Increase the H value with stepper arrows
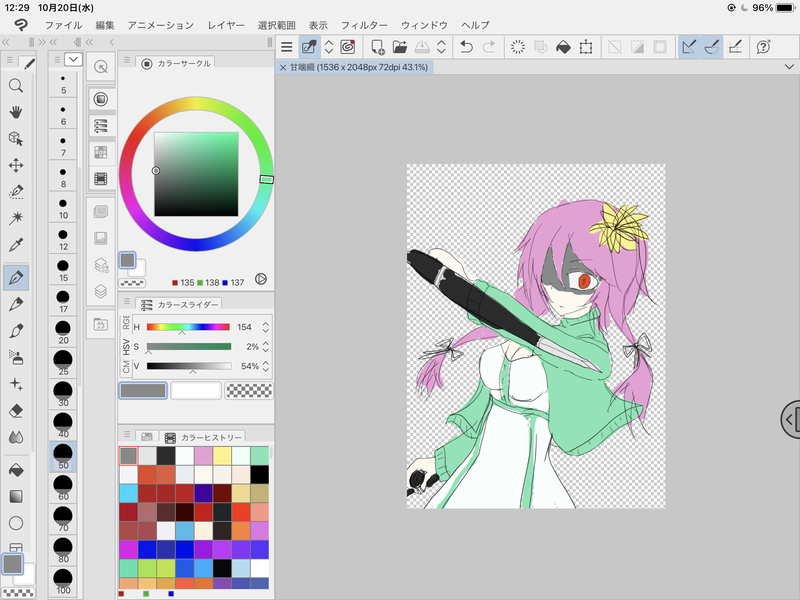Screen dimensions: 800x600 coord(265,323)
